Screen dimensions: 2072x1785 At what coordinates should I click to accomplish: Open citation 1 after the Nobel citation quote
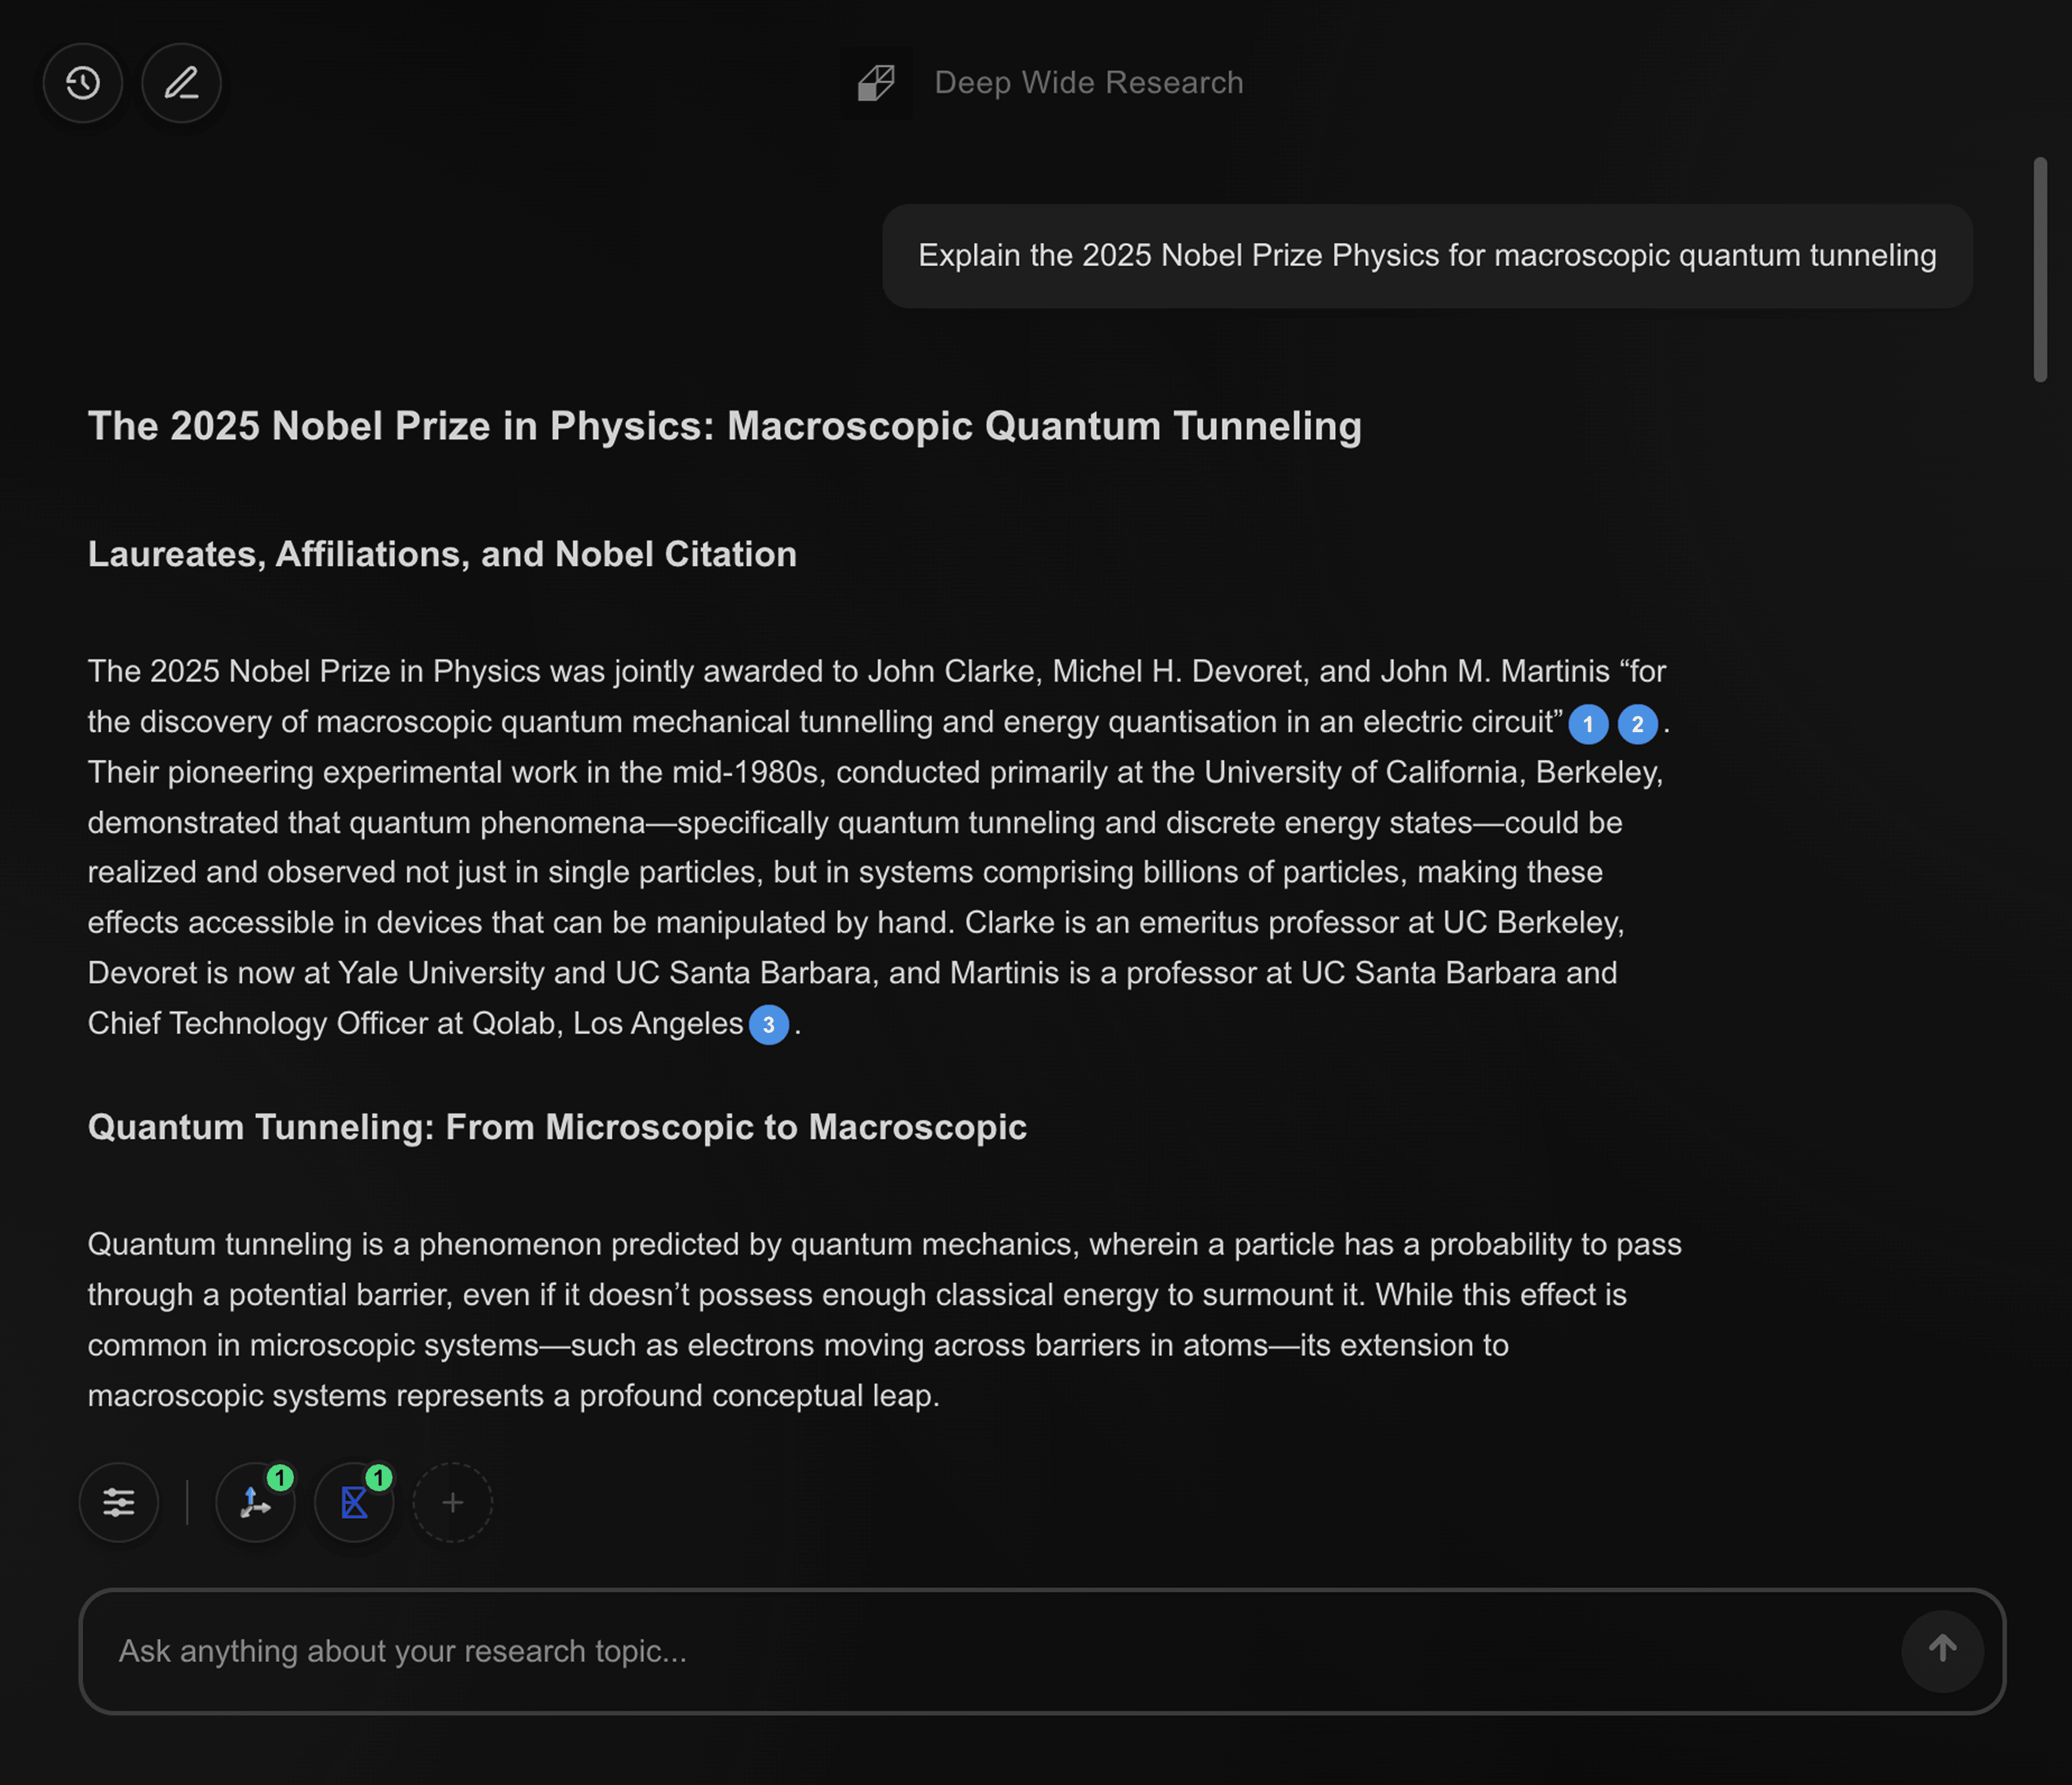tap(1588, 724)
